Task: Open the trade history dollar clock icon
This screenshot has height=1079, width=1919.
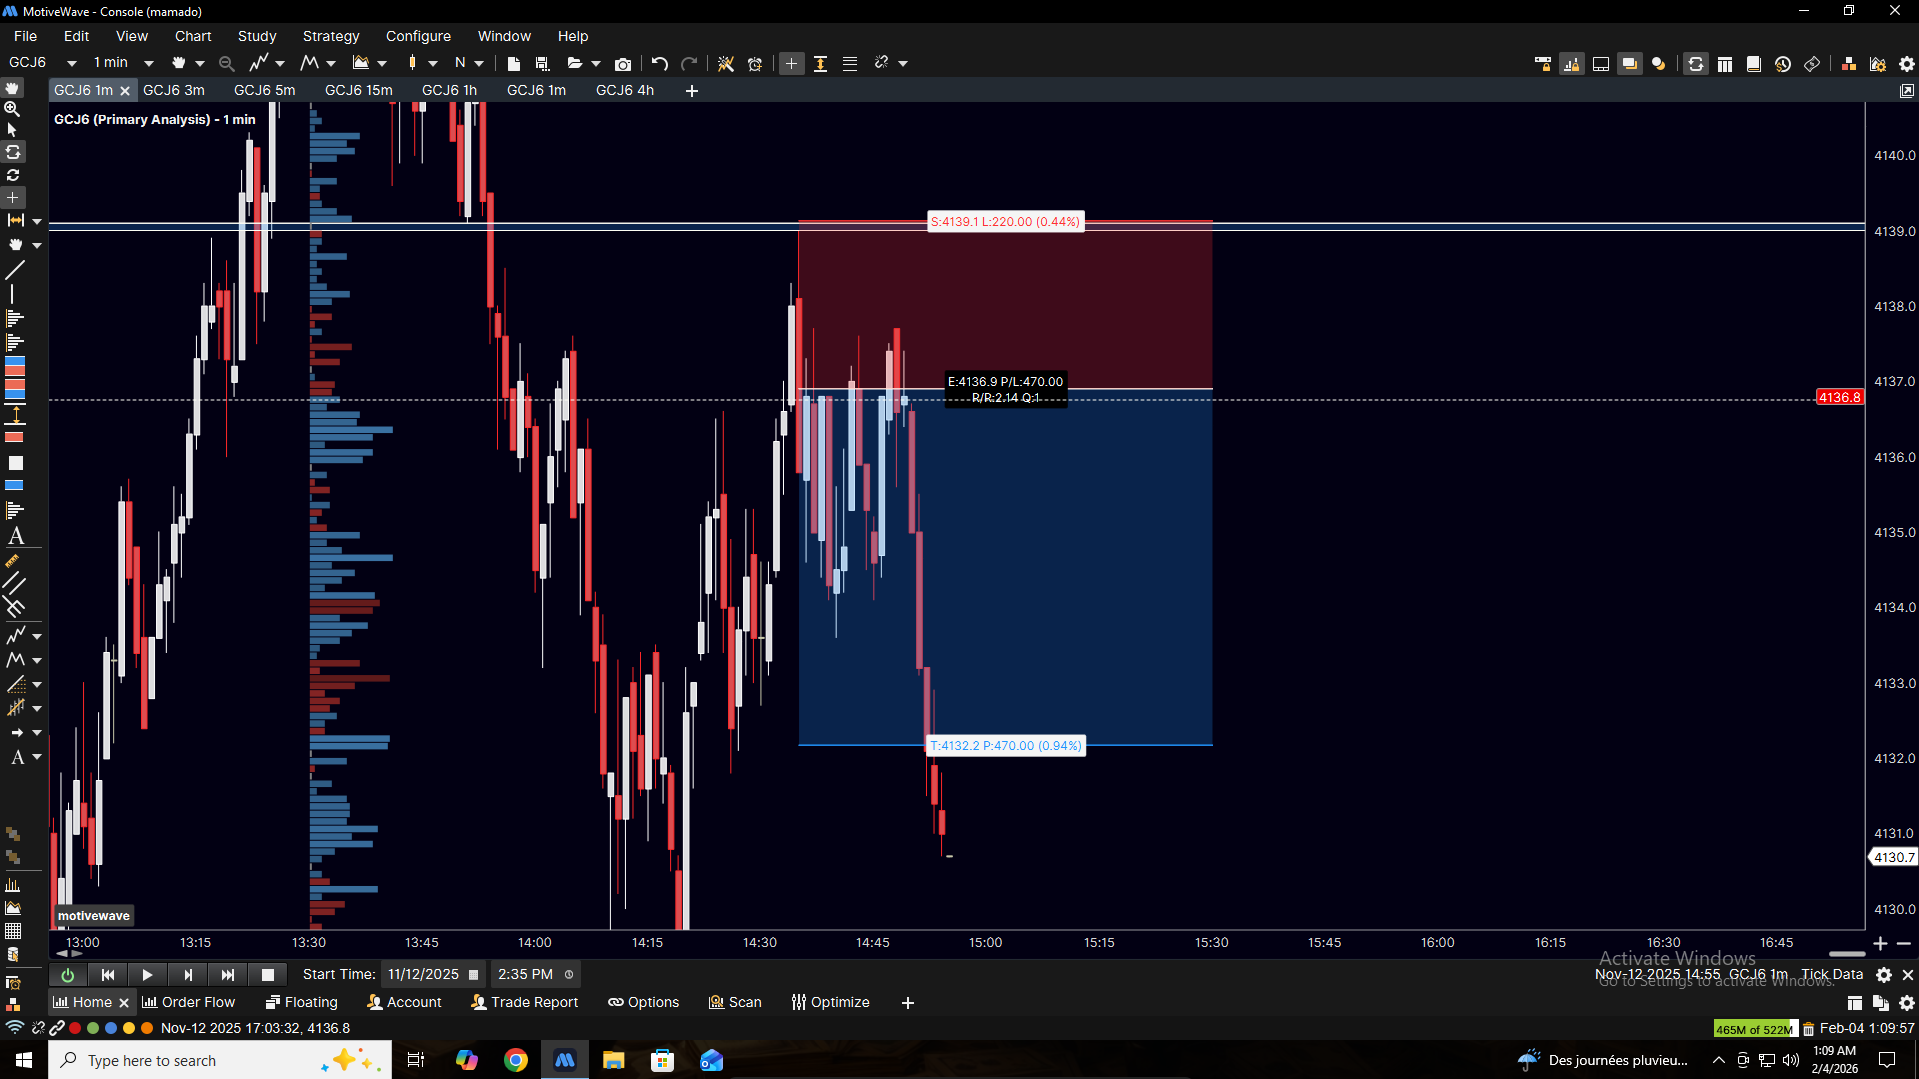Action: click(x=1783, y=64)
